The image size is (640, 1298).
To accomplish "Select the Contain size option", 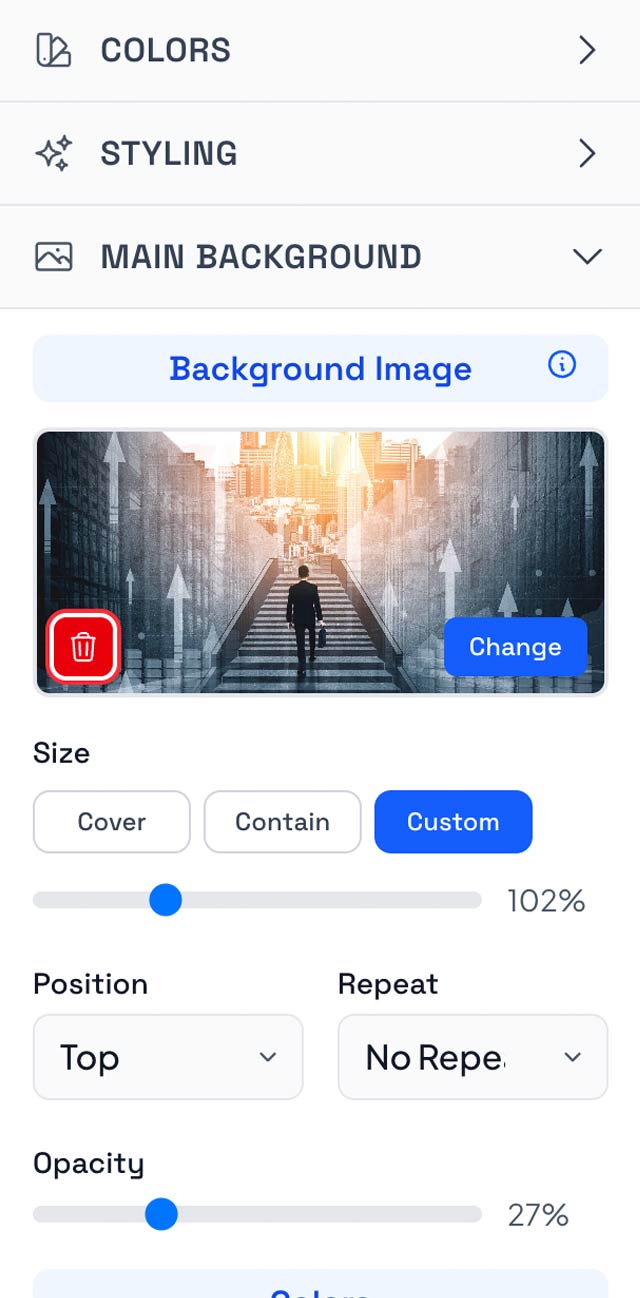I will 282,822.
